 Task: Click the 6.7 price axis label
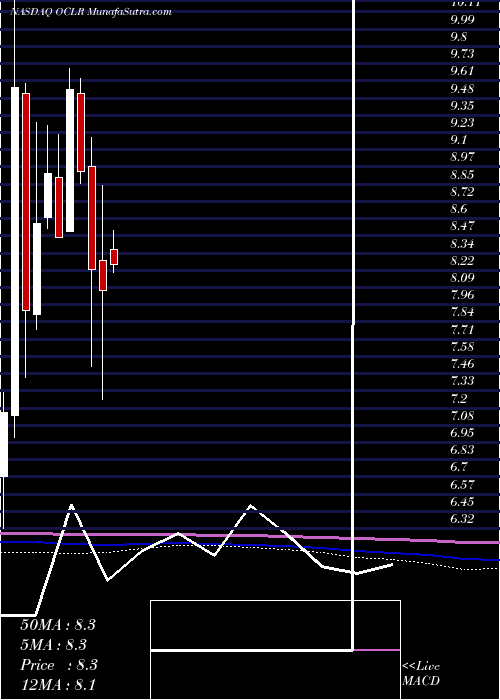click(458, 467)
